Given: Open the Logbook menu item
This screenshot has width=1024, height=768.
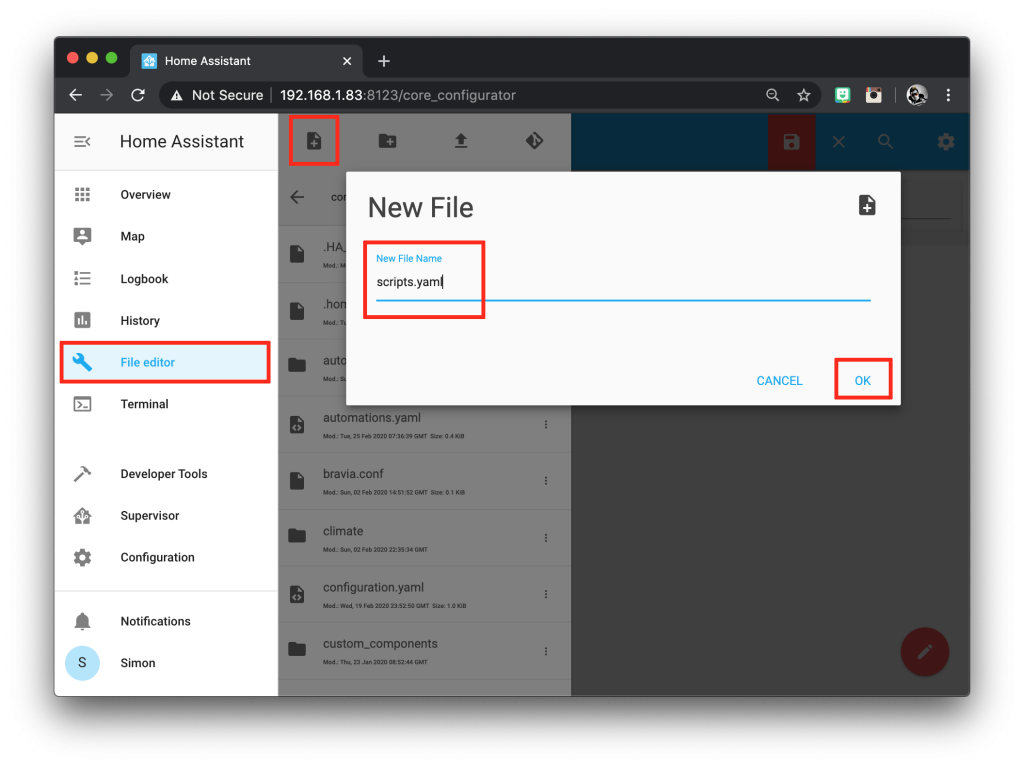Looking at the screenshot, I should pos(166,279).
